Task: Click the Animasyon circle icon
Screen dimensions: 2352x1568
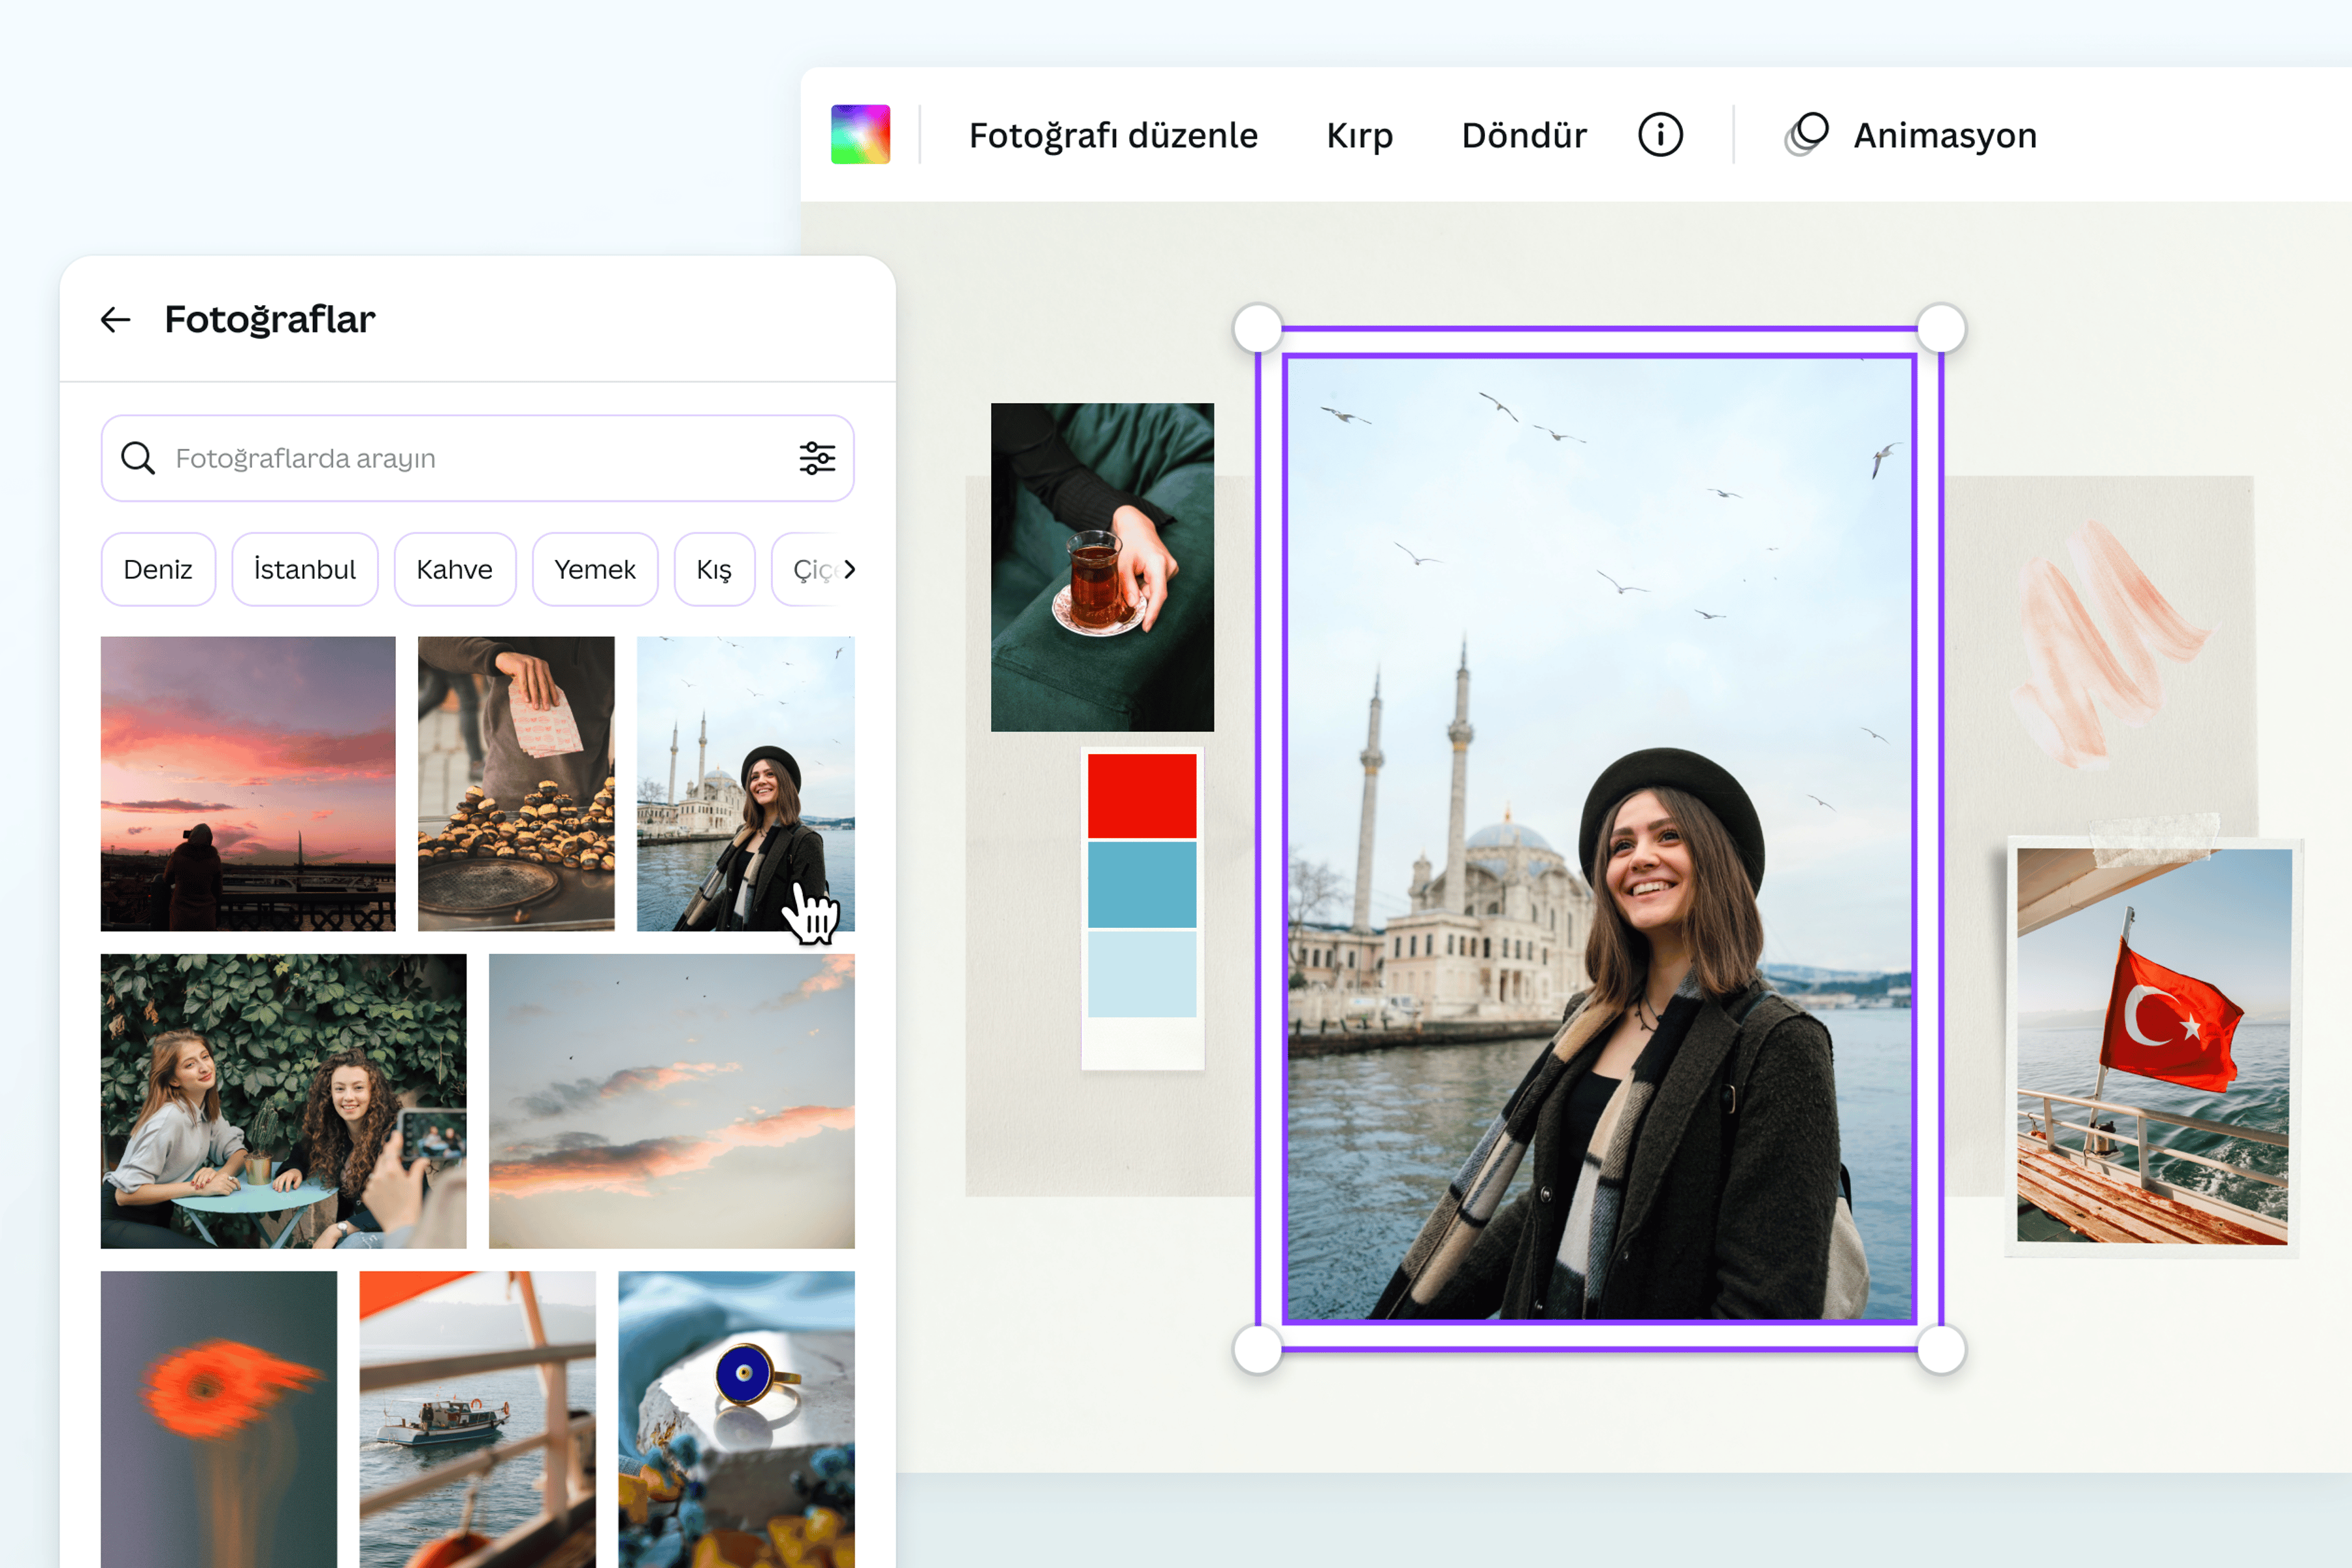Action: point(1806,134)
